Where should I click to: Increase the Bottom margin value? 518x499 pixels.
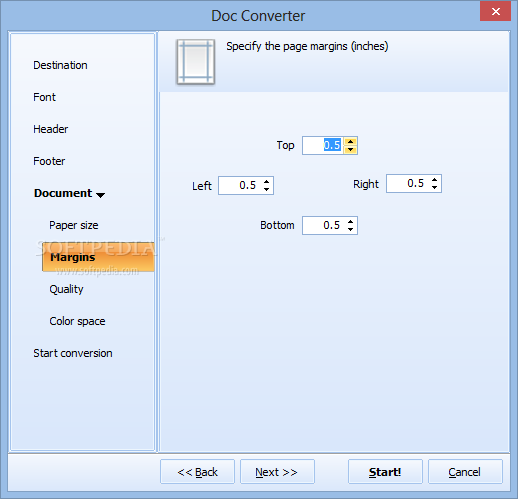[x=350, y=221]
